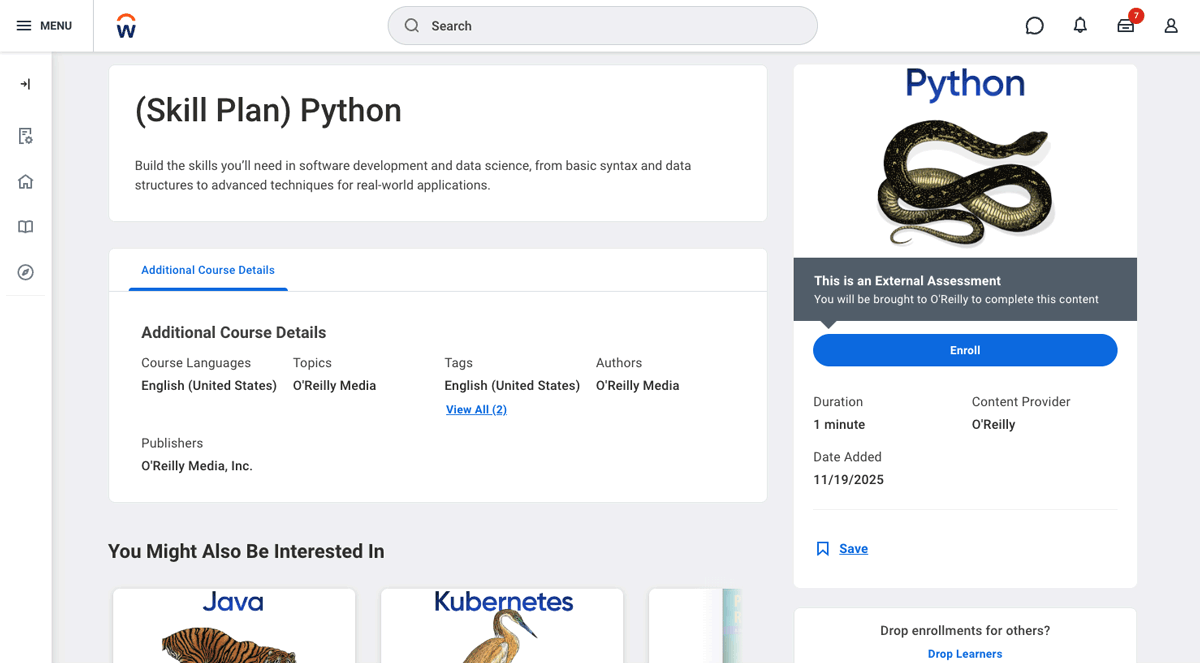Open the chat assistant icon
Screen dimensions: 1200x663
tap(1035, 26)
